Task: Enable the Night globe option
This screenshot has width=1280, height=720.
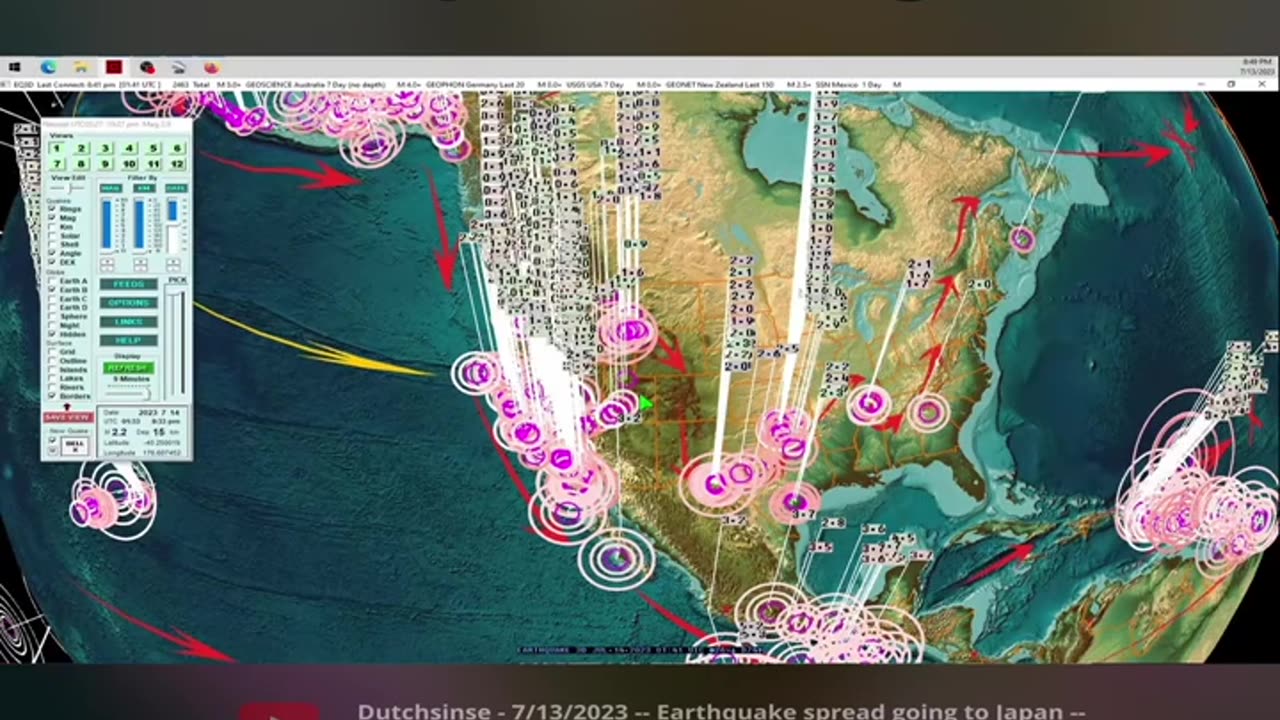Action: [x=51, y=325]
